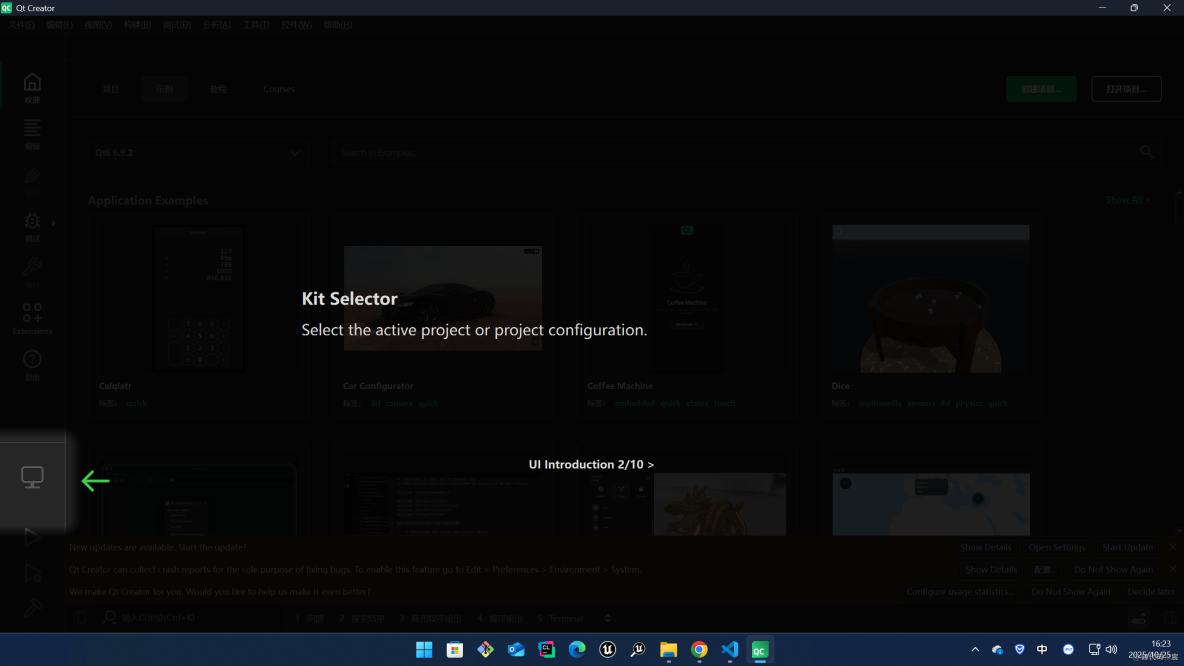Click Show Details for updates notification
Screen dimensions: 1184x666
985,547
